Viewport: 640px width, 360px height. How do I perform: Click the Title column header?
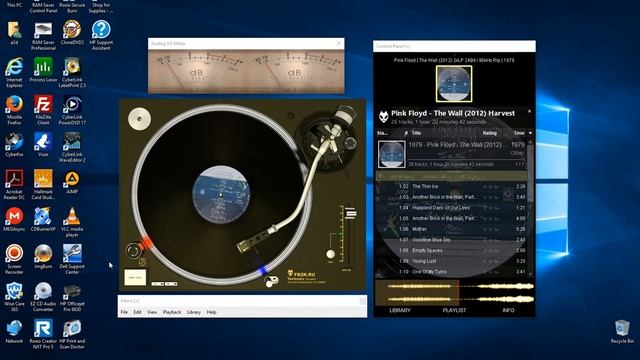click(x=416, y=133)
